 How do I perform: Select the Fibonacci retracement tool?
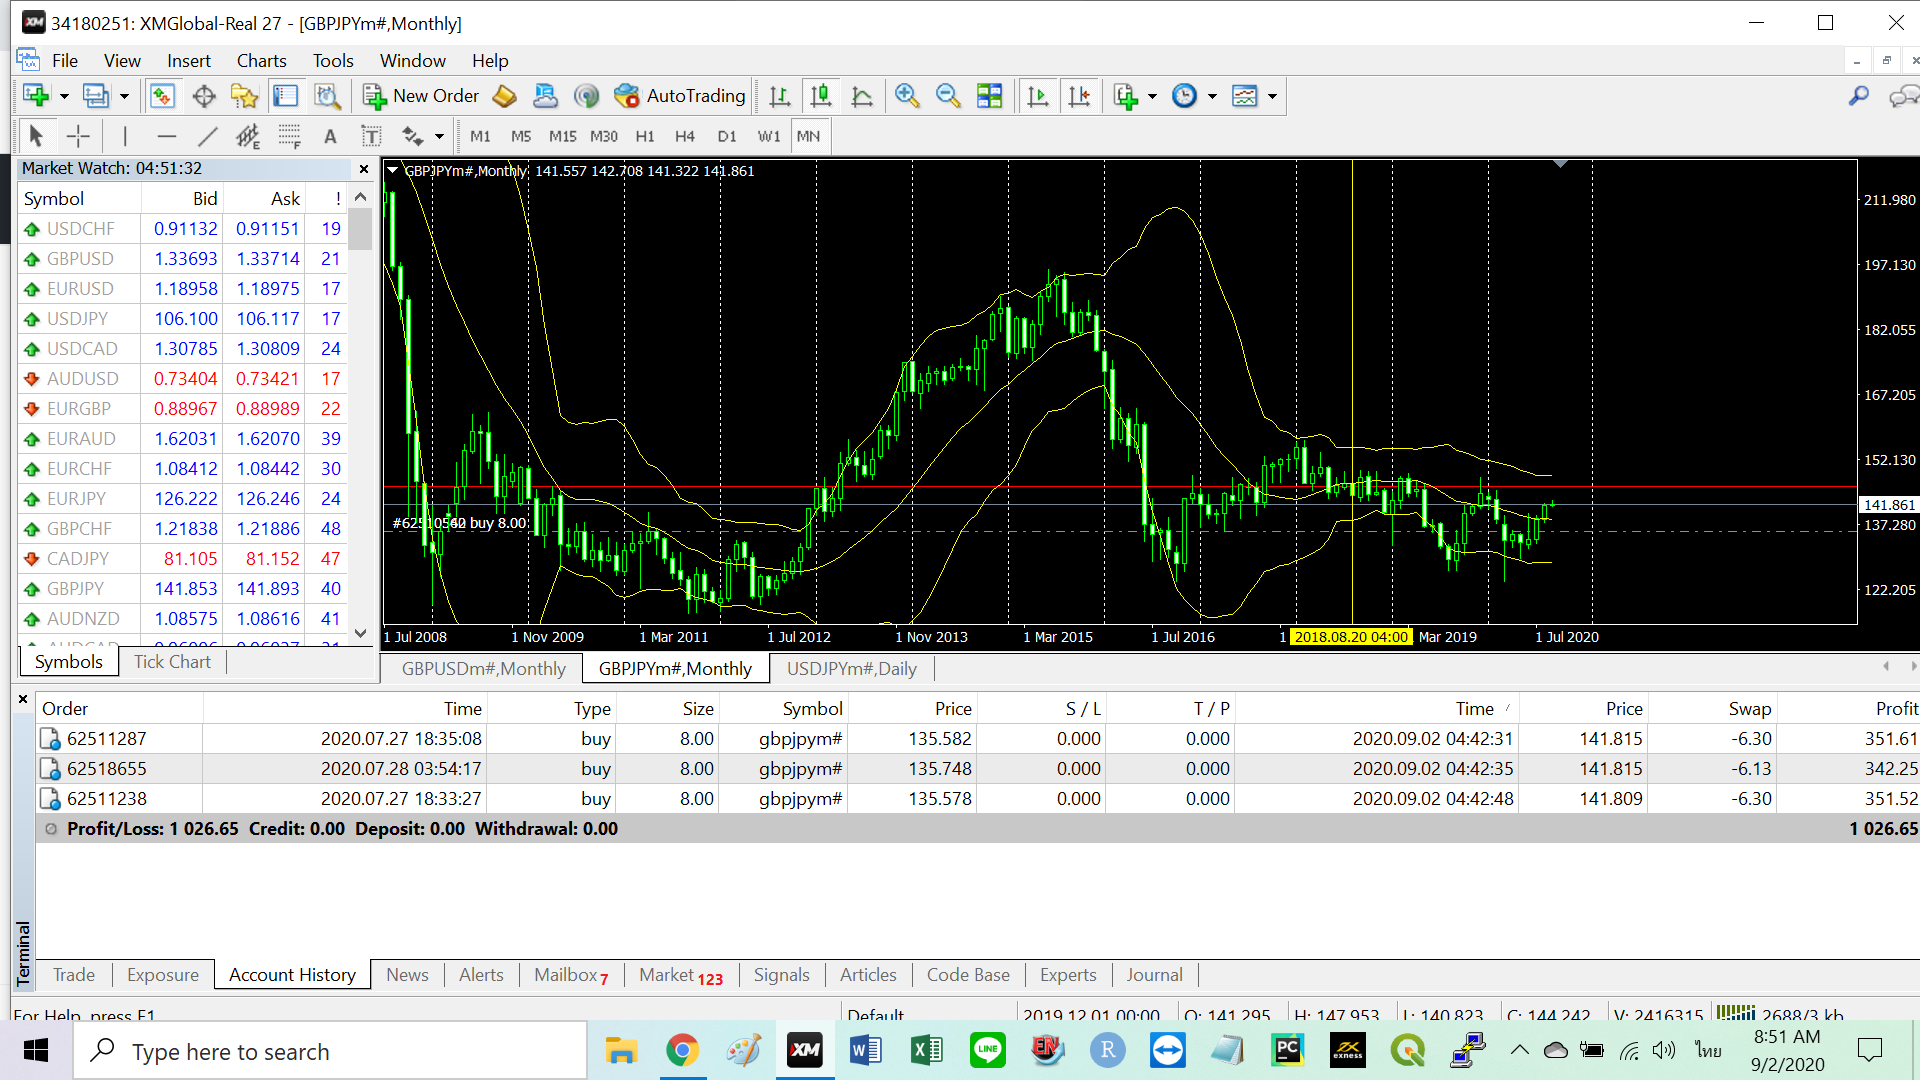click(289, 136)
